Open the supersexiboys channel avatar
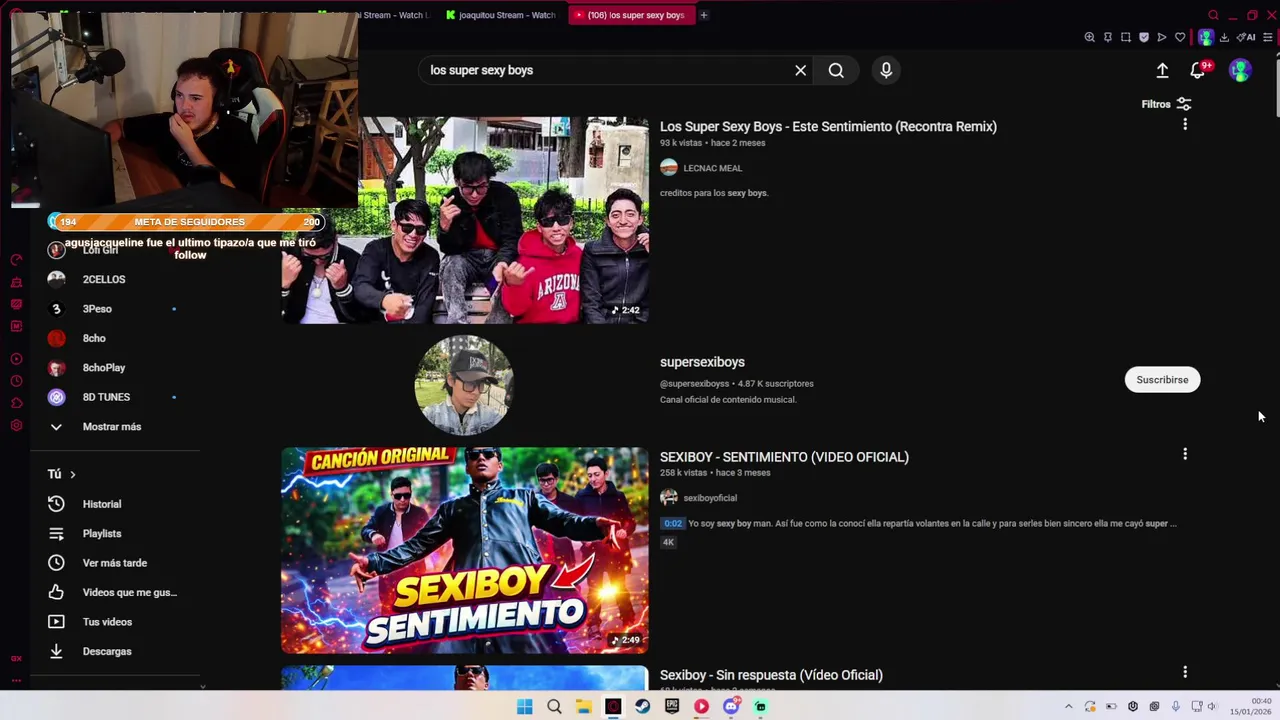This screenshot has width=1280, height=720. (x=464, y=385)
